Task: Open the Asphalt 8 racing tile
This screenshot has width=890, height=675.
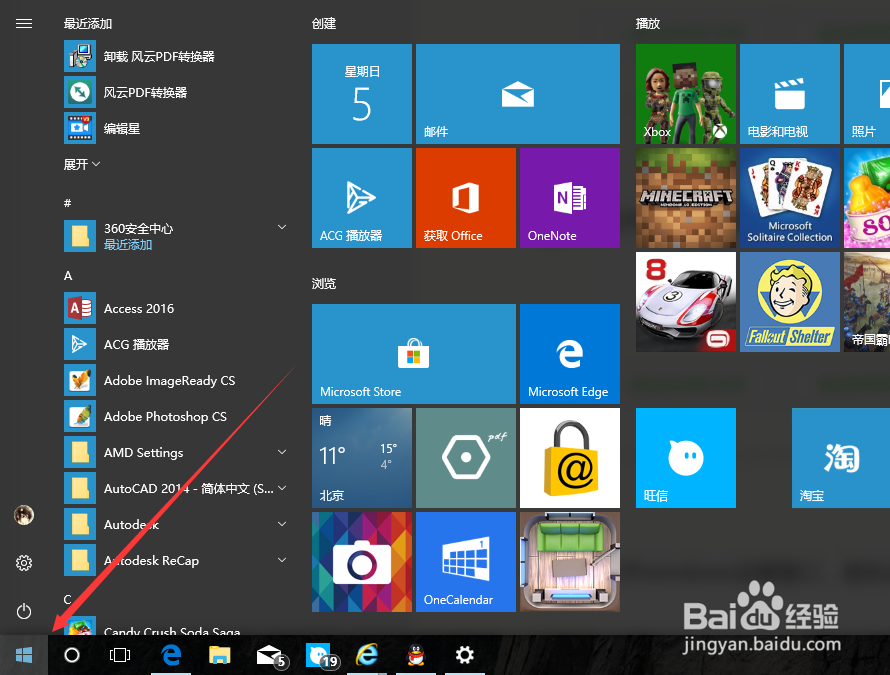Action: click(x=686, y=301)
